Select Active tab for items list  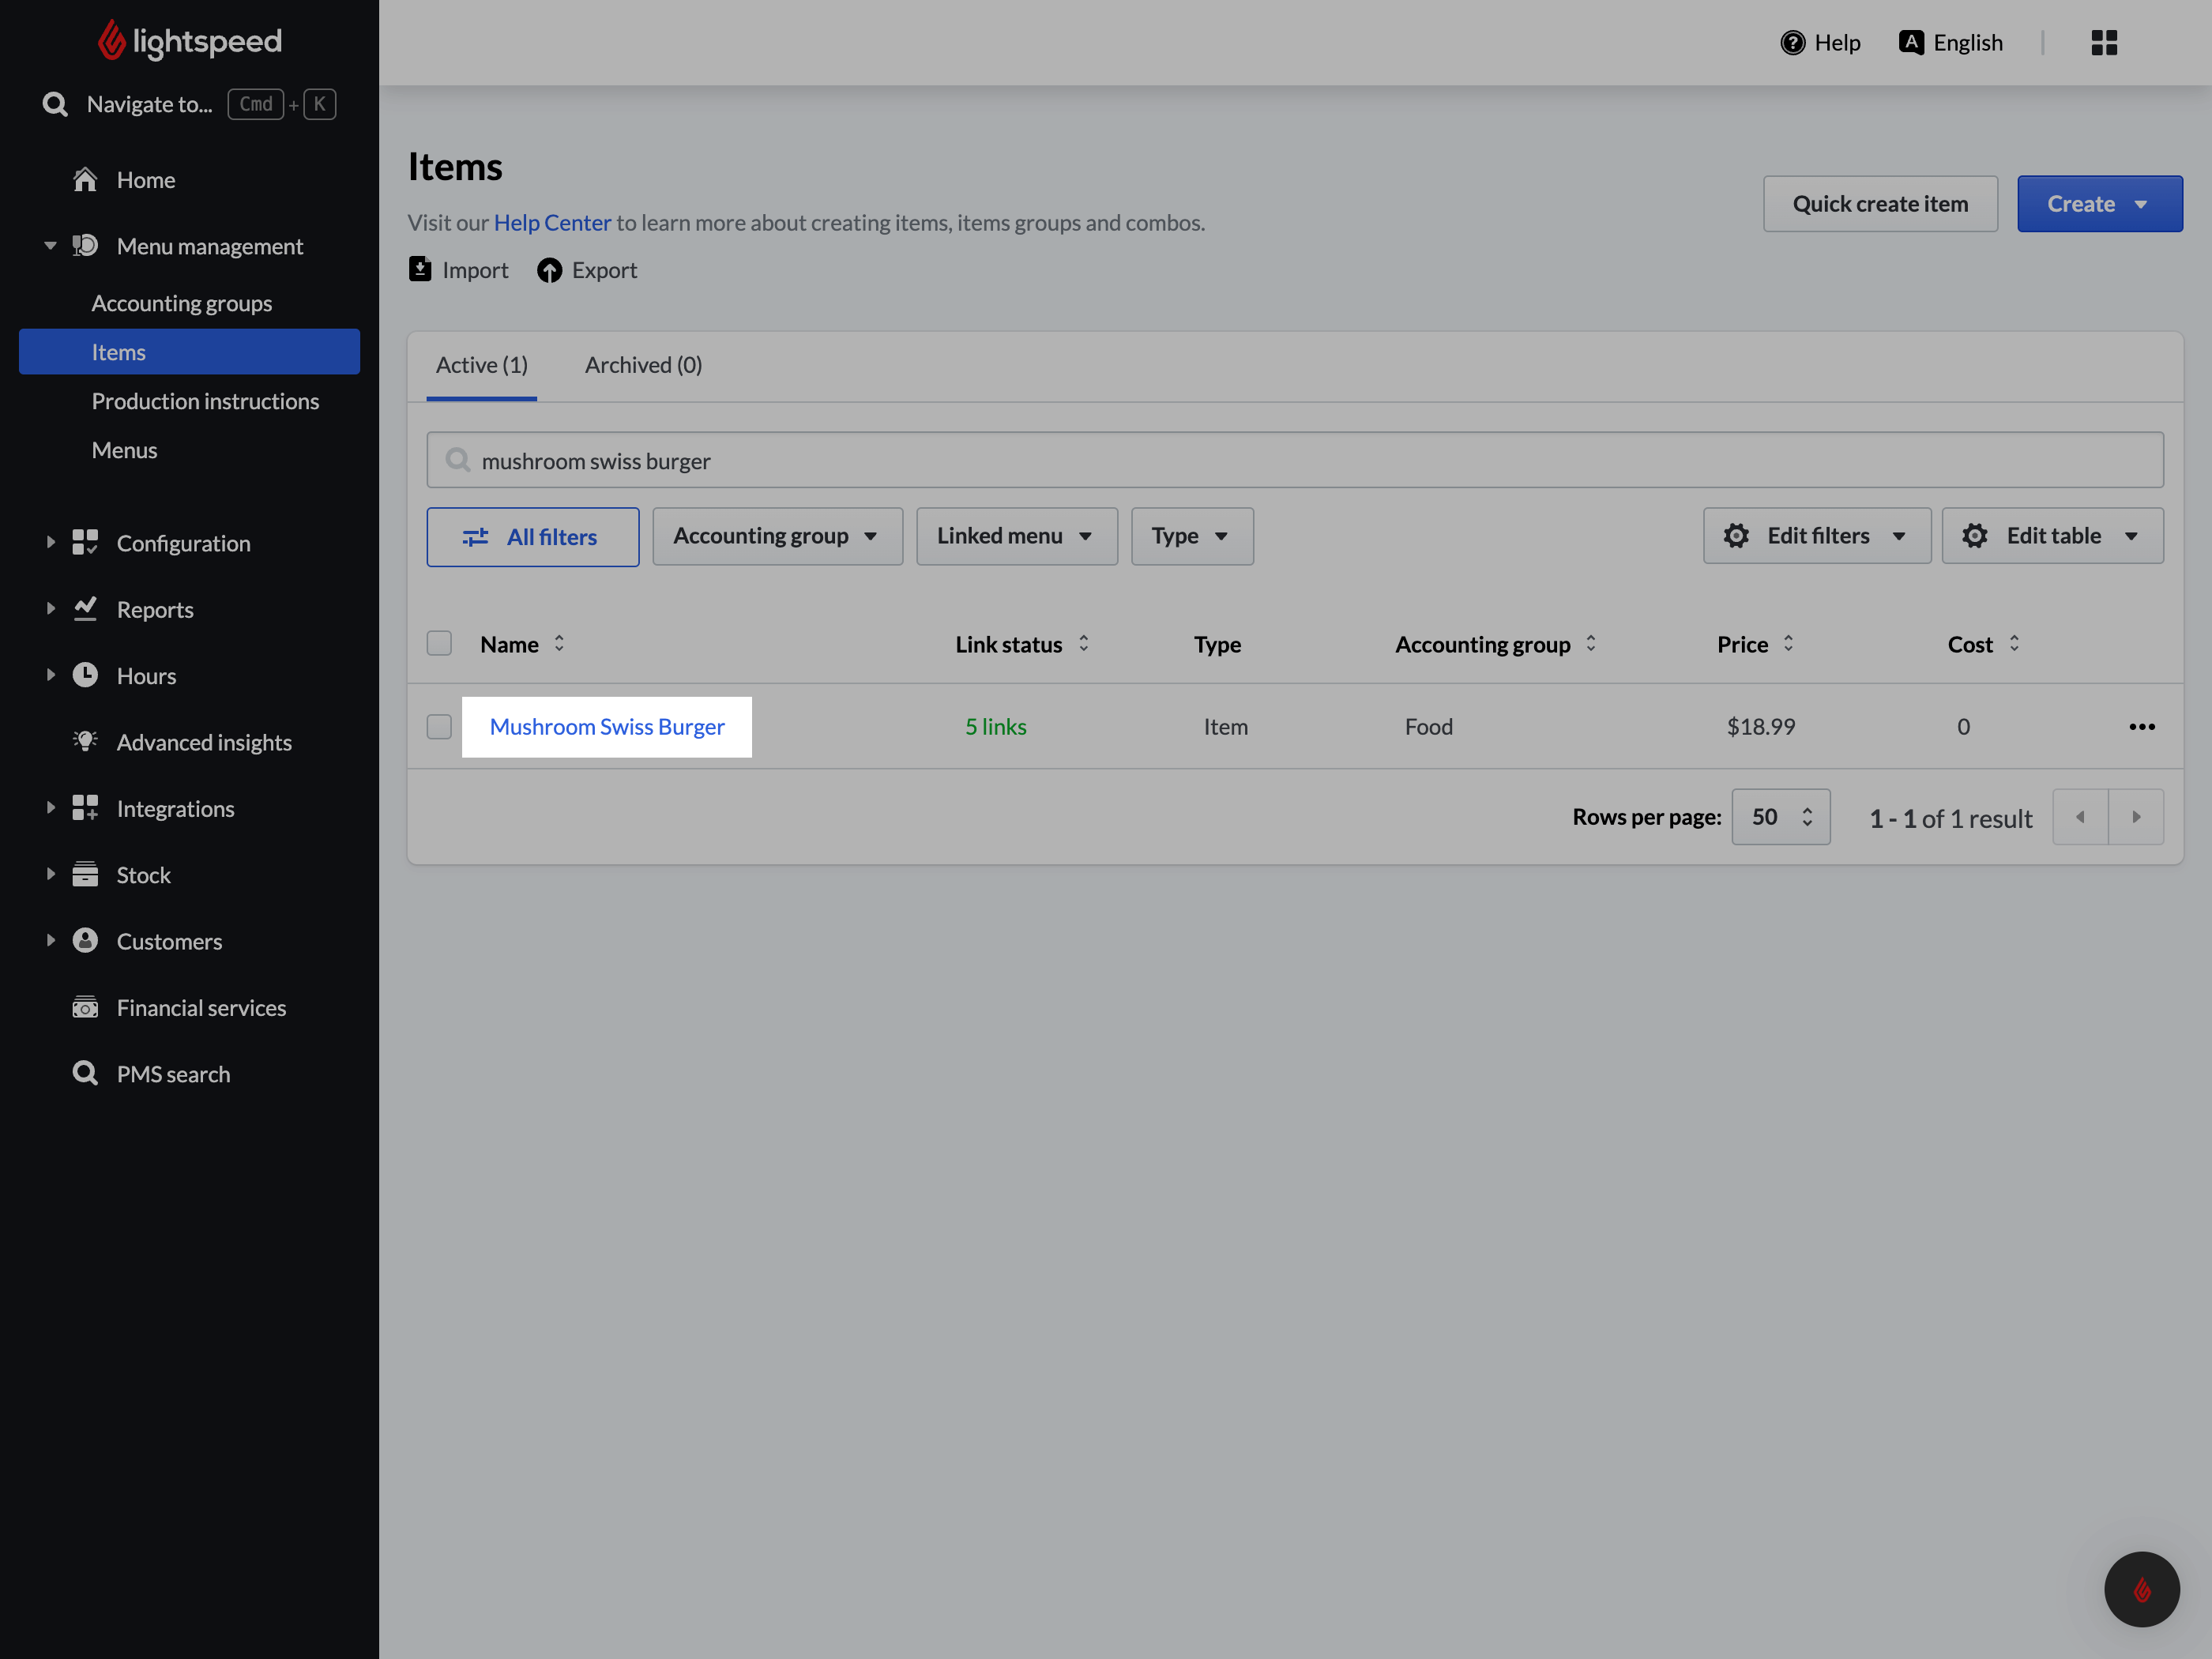481,364
